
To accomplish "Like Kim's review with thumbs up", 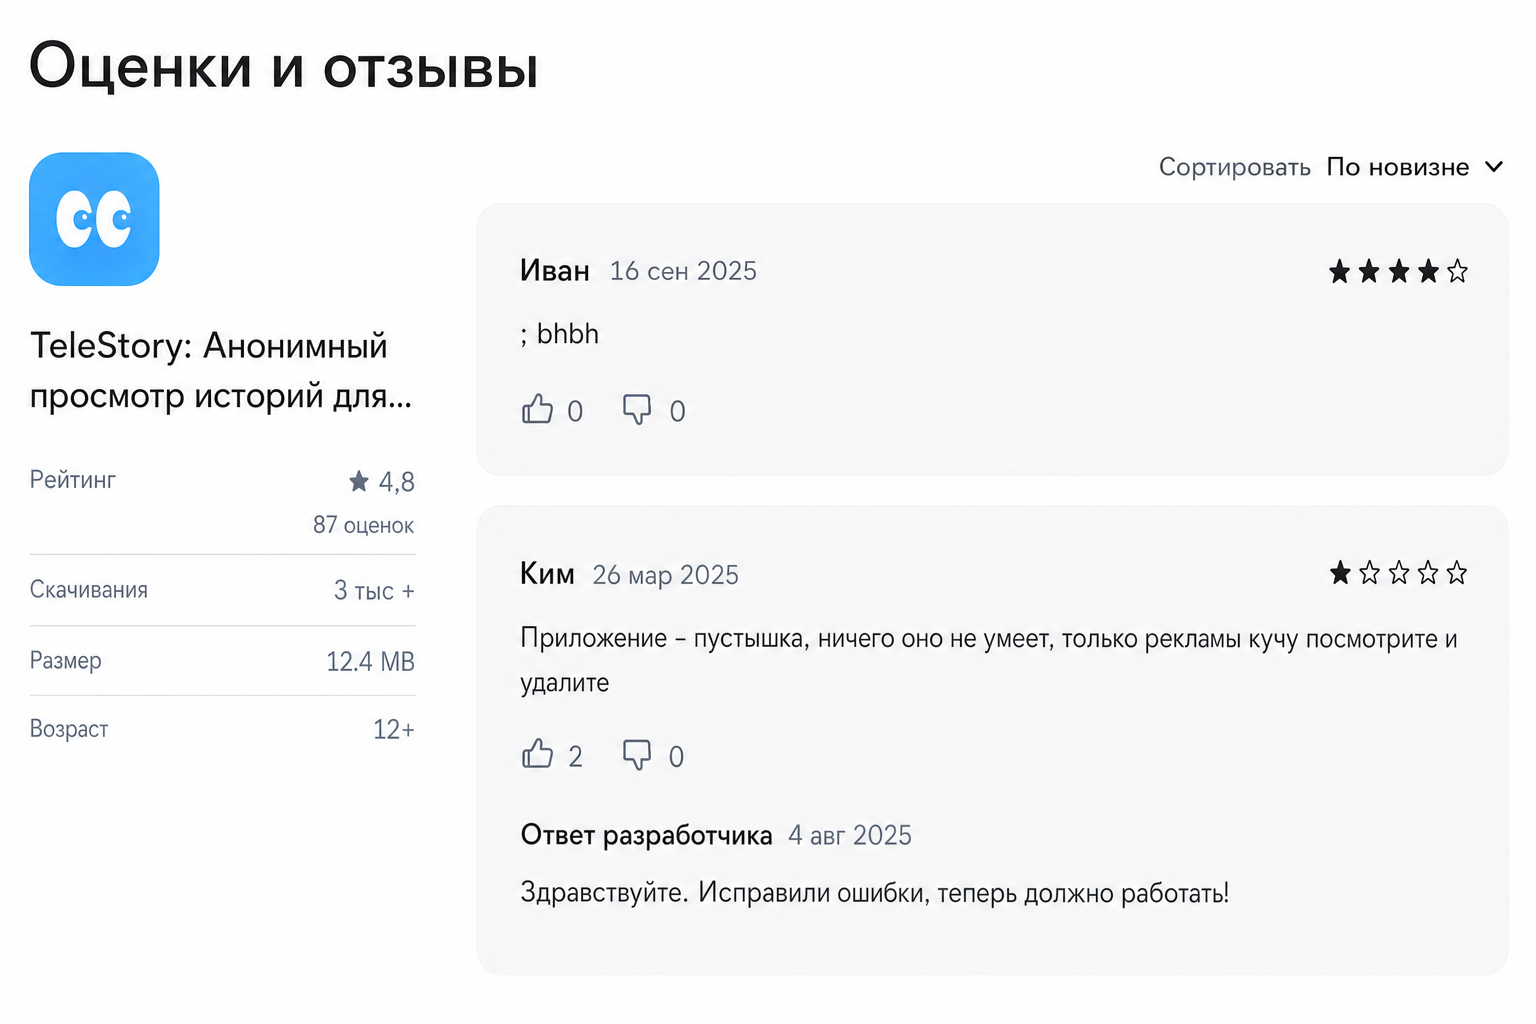I will (x=537, y=754).
